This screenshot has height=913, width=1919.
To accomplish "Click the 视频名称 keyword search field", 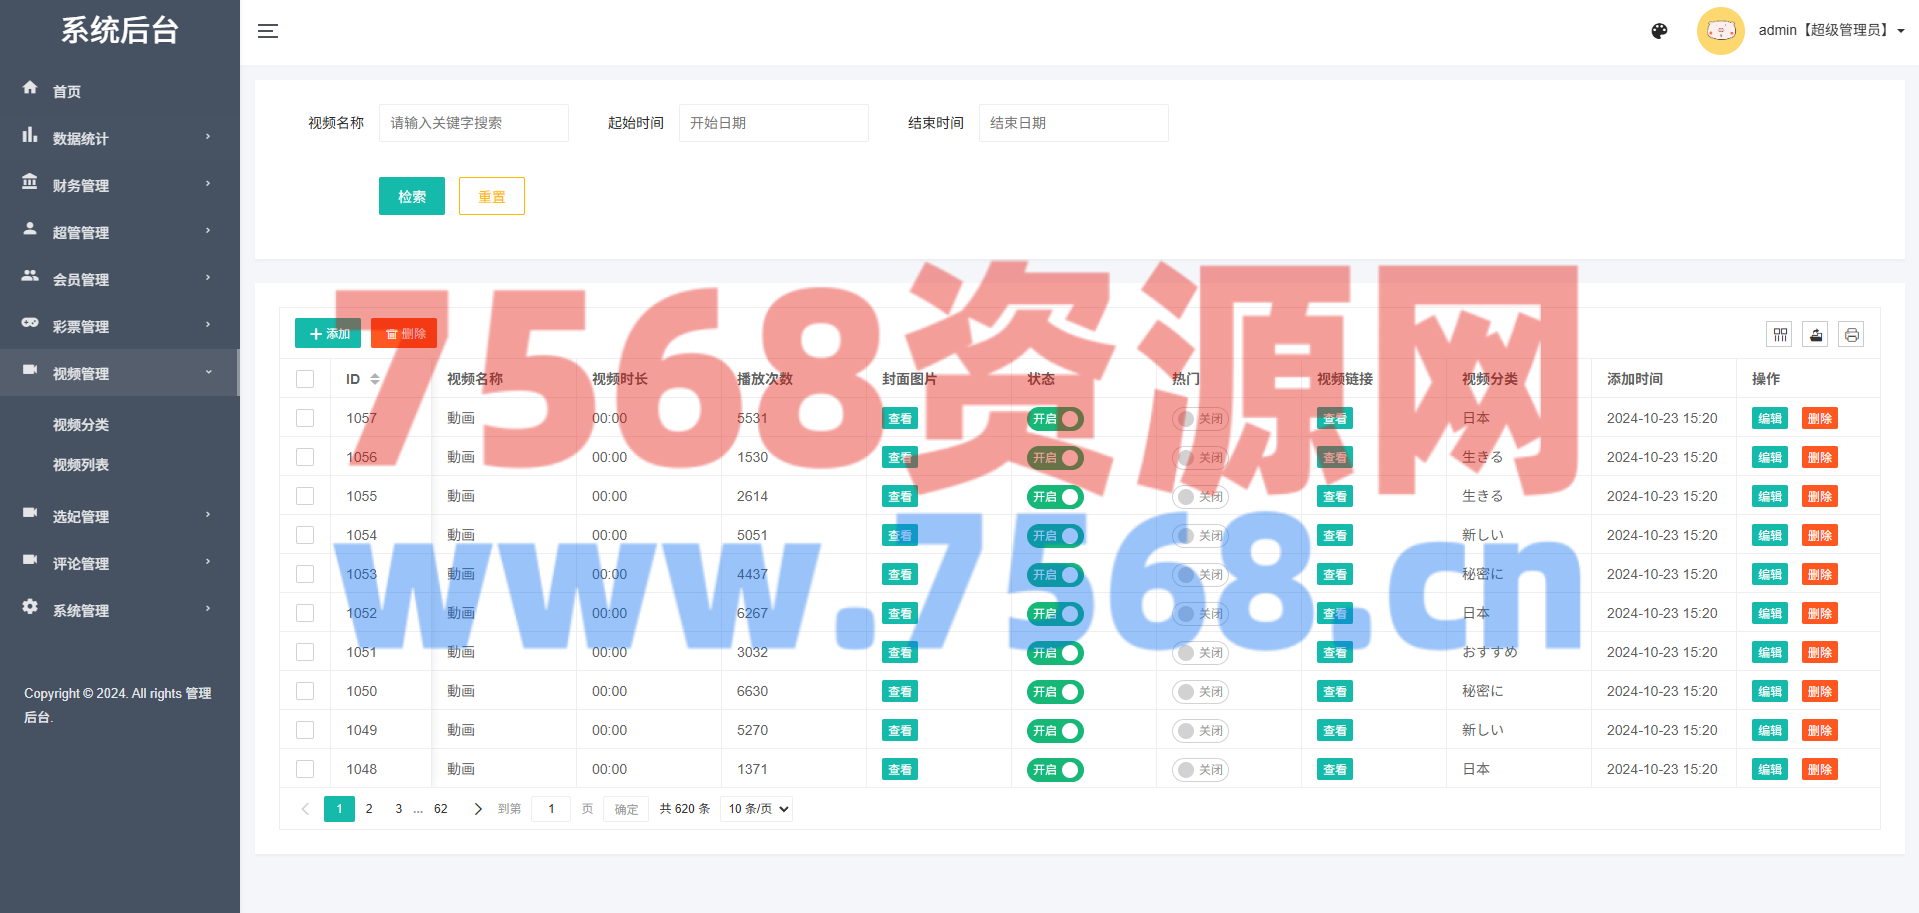I will point(473,123).
